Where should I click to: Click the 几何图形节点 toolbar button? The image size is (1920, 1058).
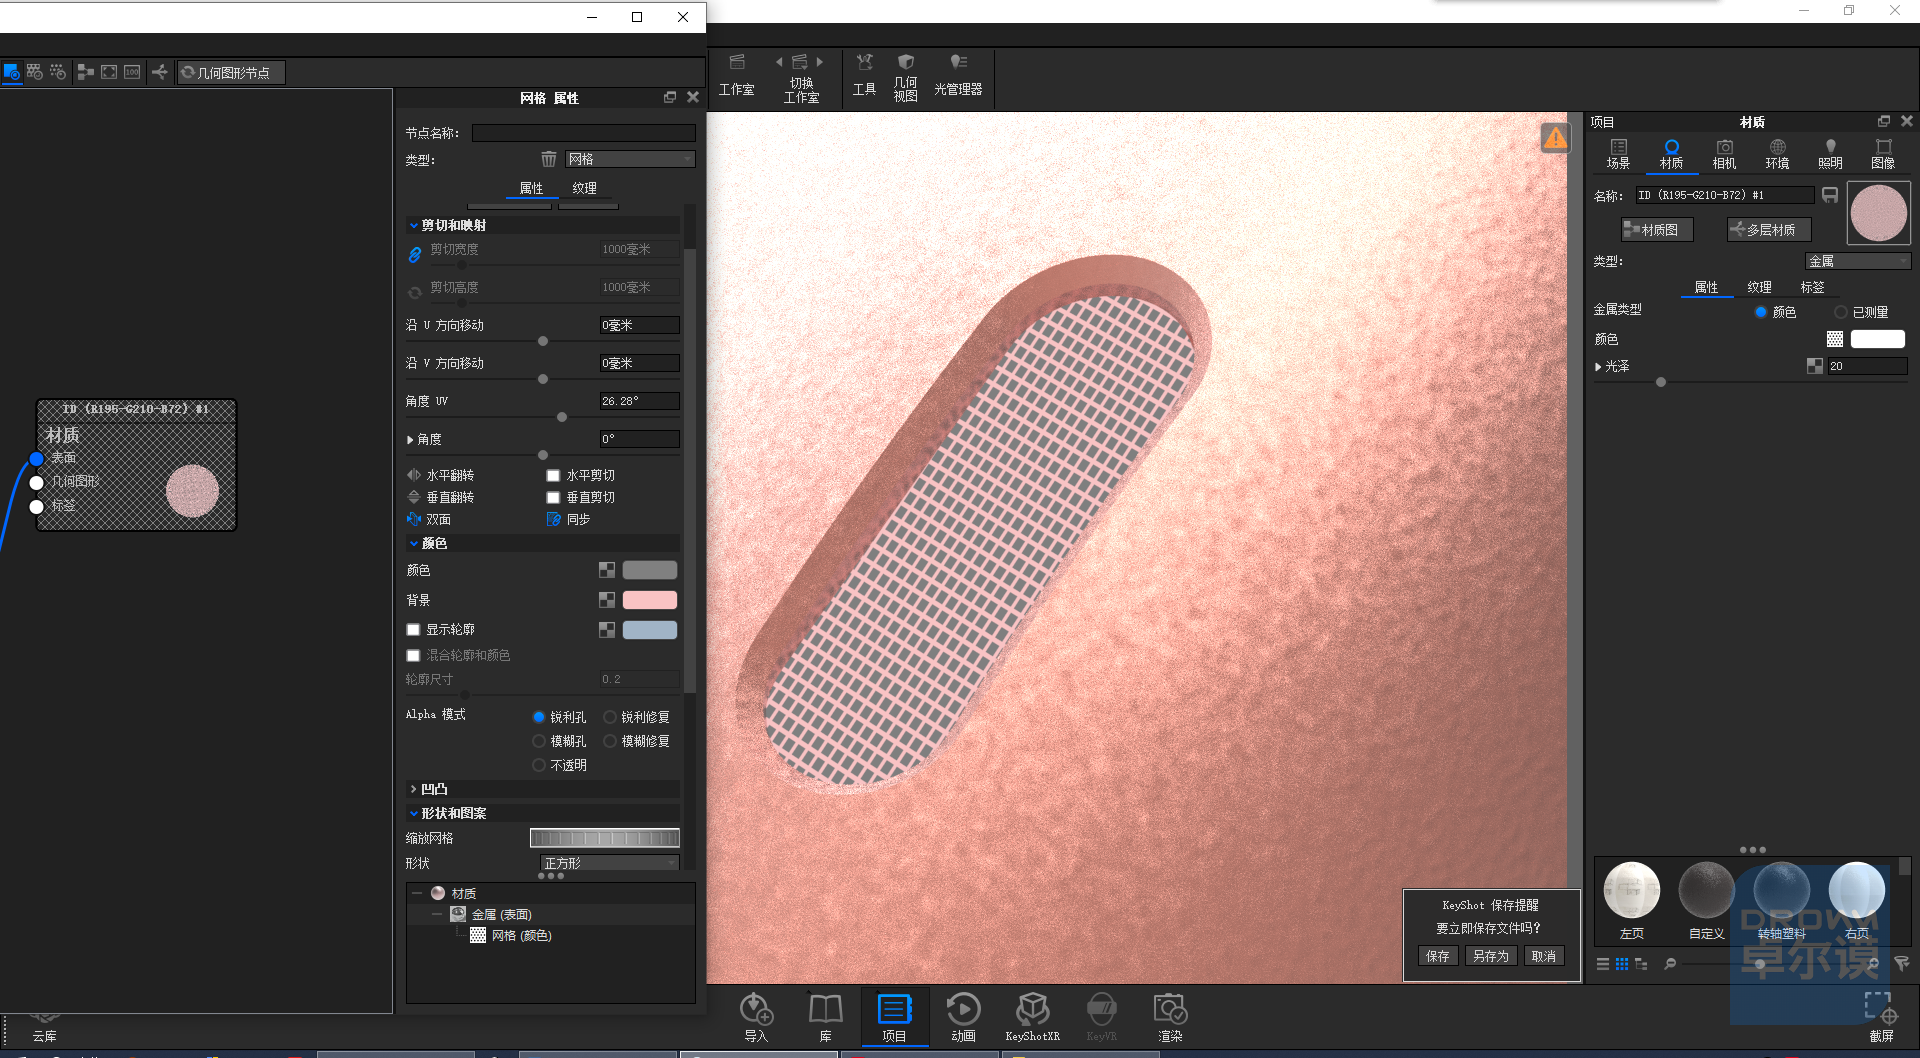[231, 72]
